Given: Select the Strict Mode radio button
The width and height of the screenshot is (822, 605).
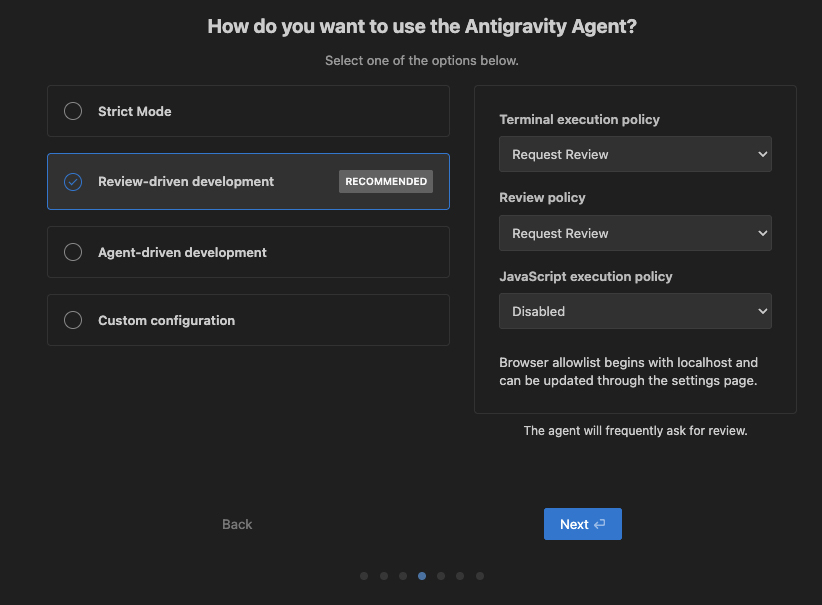Looking at the screenshot, I should coord(73,111).
